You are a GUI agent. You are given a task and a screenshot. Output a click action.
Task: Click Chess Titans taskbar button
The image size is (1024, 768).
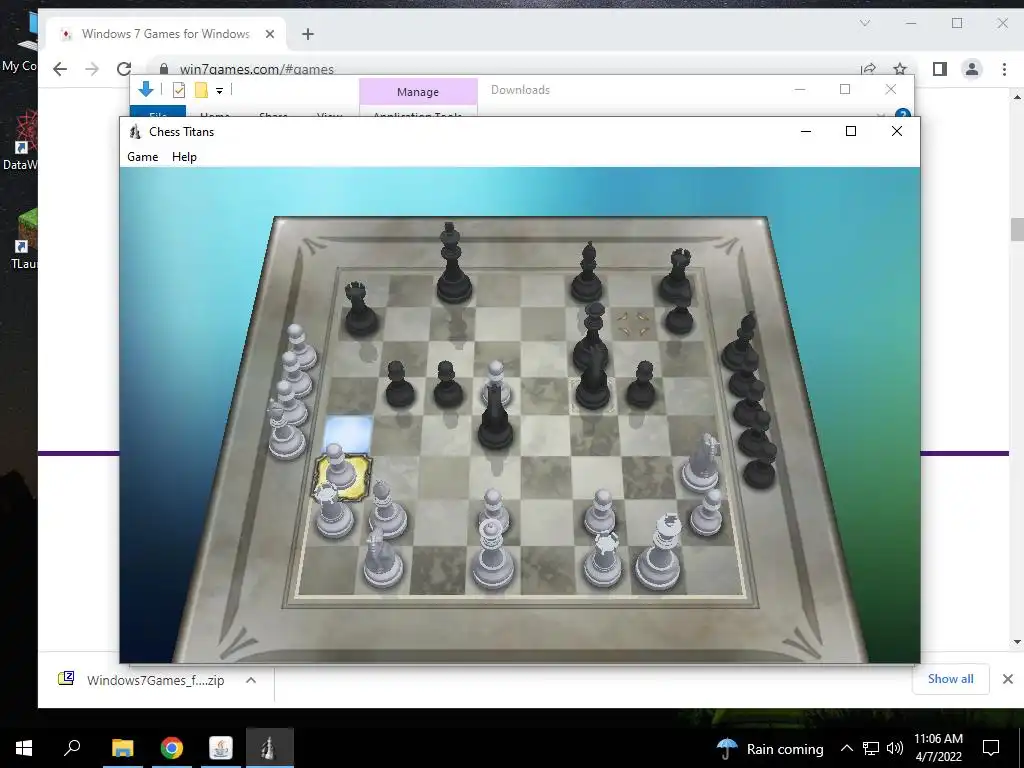coord(270,748)
